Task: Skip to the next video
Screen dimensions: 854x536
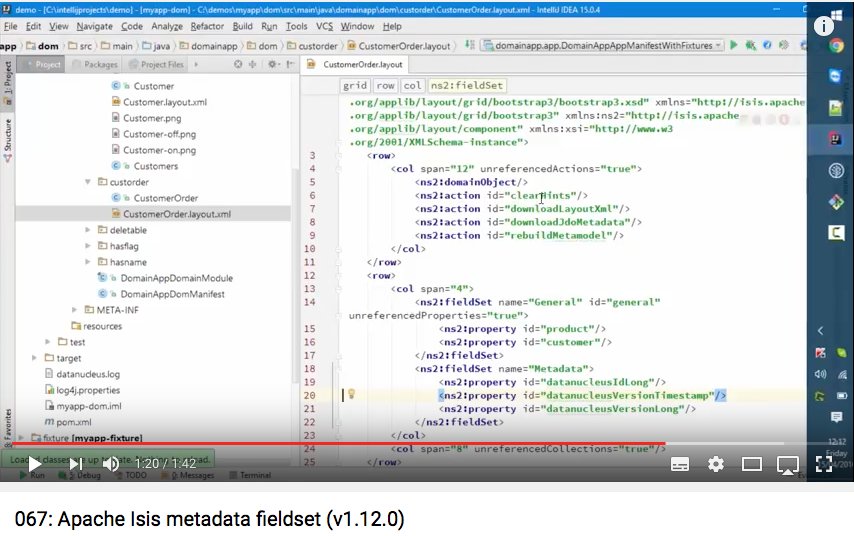Action: (76, 464)
